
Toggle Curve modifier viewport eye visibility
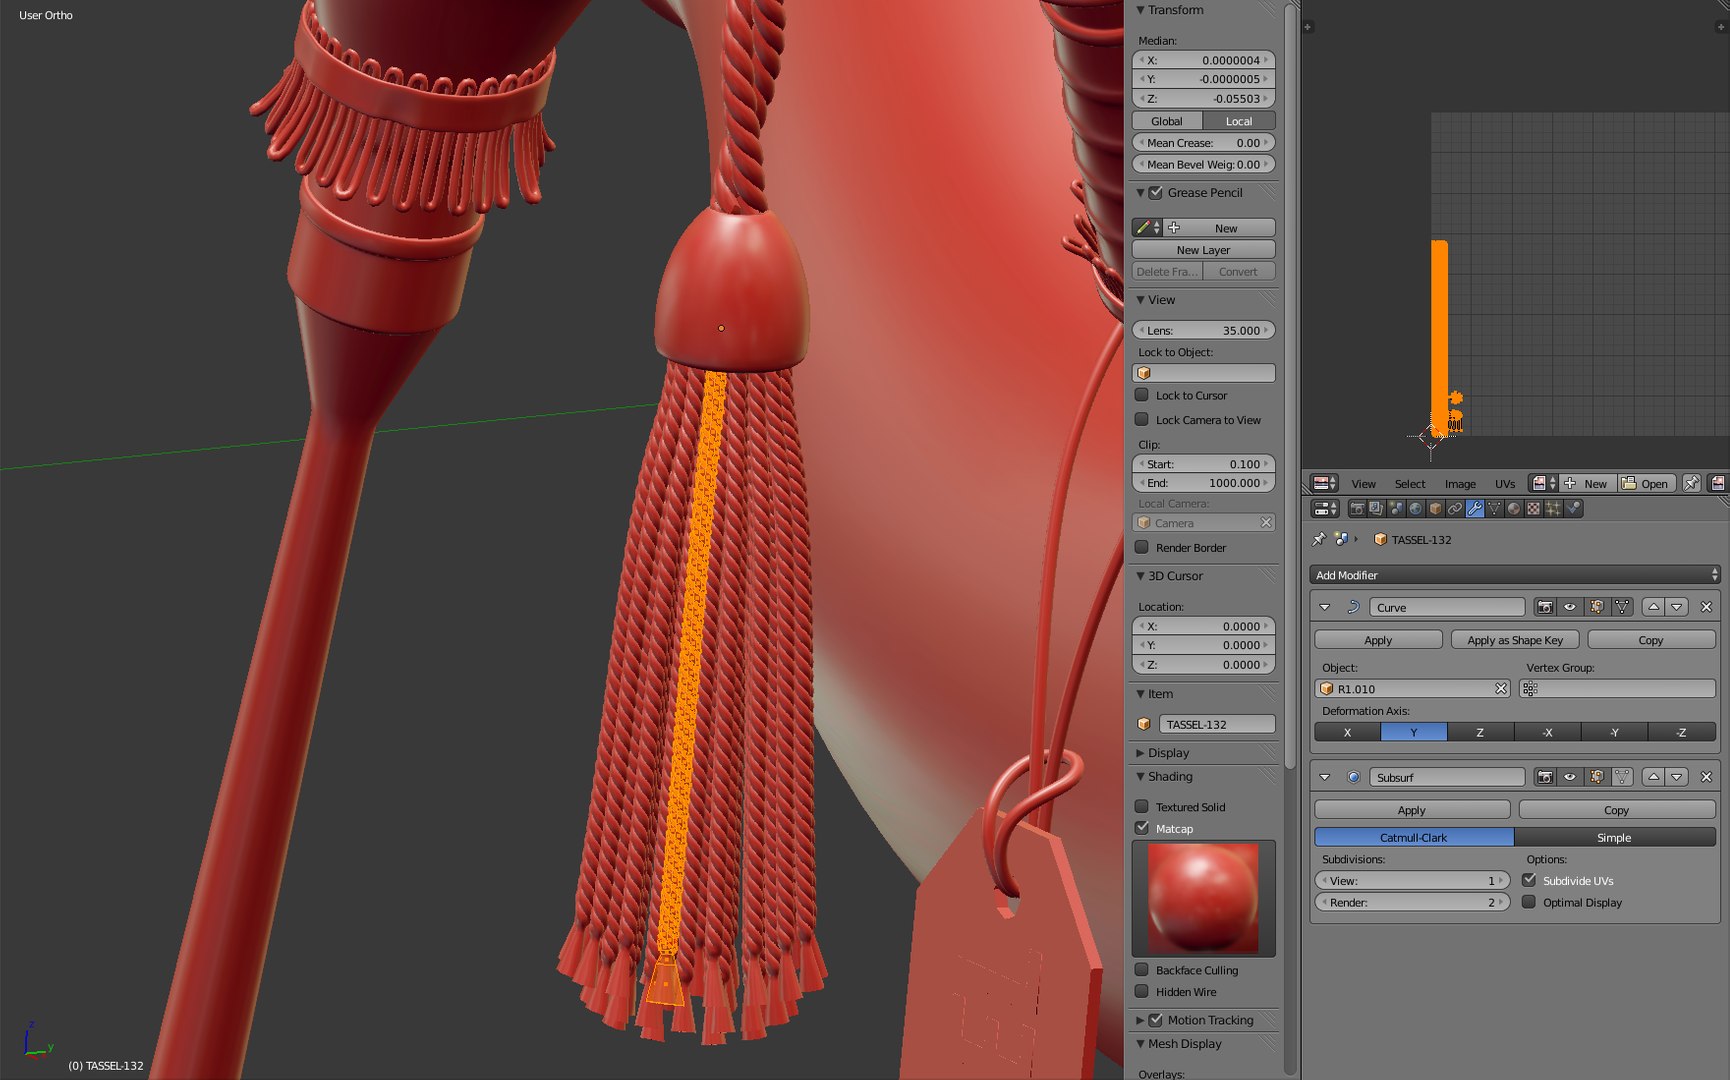pyautogui.click(x=1570, y=607)
